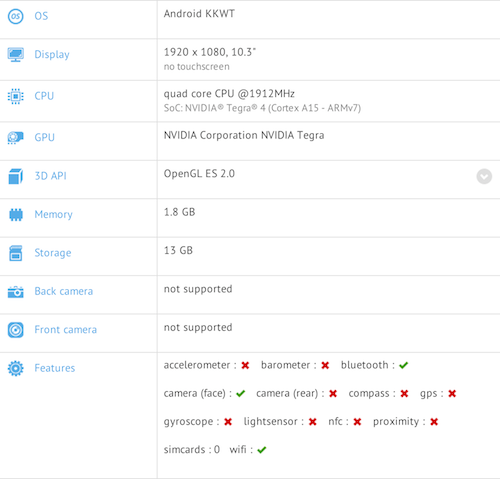Select the 'accelerometer :' feature label

200,365
